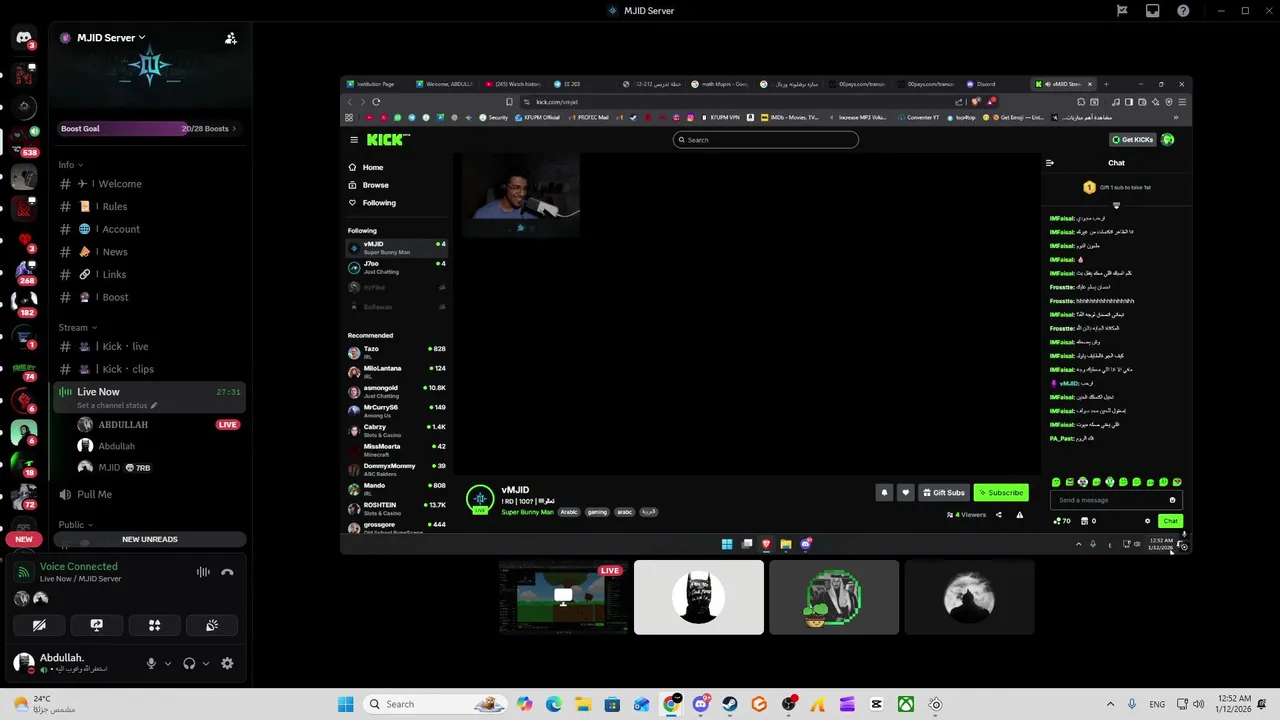Join the Pull Me voice channel

pyautogui.click(x=150, y=494)
